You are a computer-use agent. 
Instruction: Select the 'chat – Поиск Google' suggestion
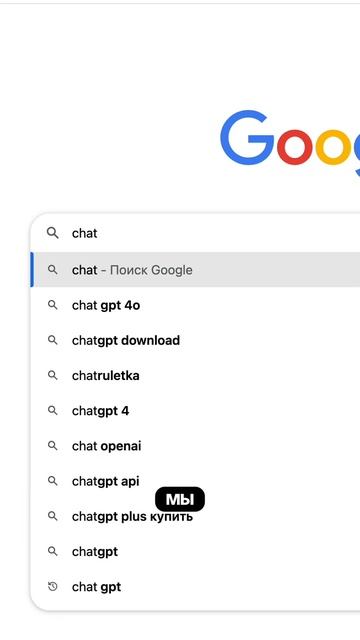pos(195,270)
